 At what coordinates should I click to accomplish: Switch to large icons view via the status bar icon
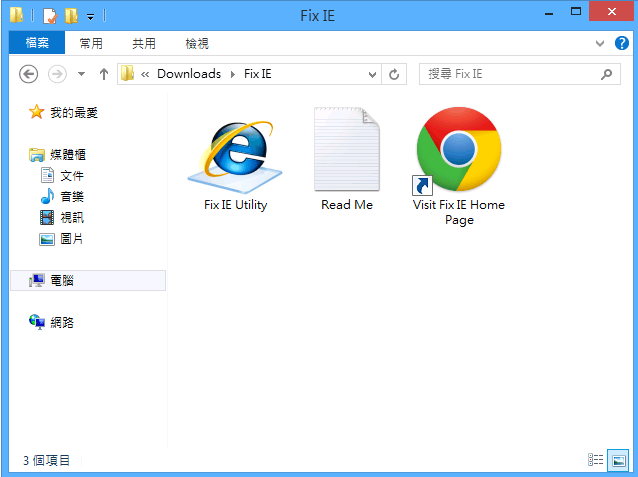(618, 460)
